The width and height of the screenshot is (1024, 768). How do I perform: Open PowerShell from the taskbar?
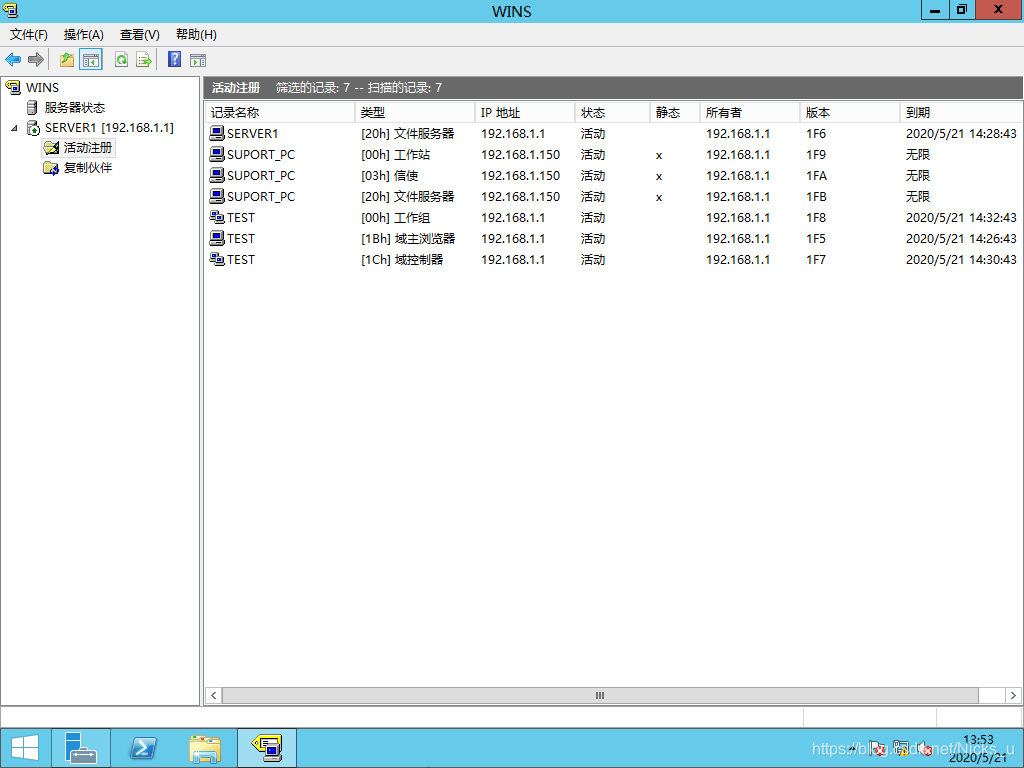142,748
